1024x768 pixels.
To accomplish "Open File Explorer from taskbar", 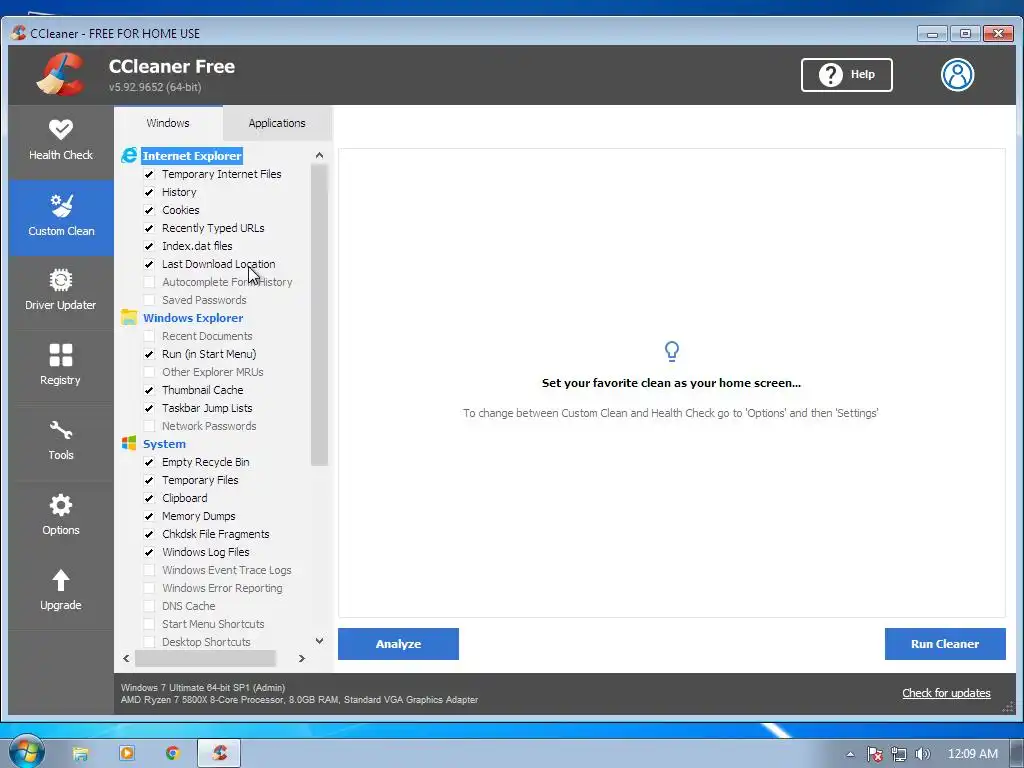I will pos(80,754).
